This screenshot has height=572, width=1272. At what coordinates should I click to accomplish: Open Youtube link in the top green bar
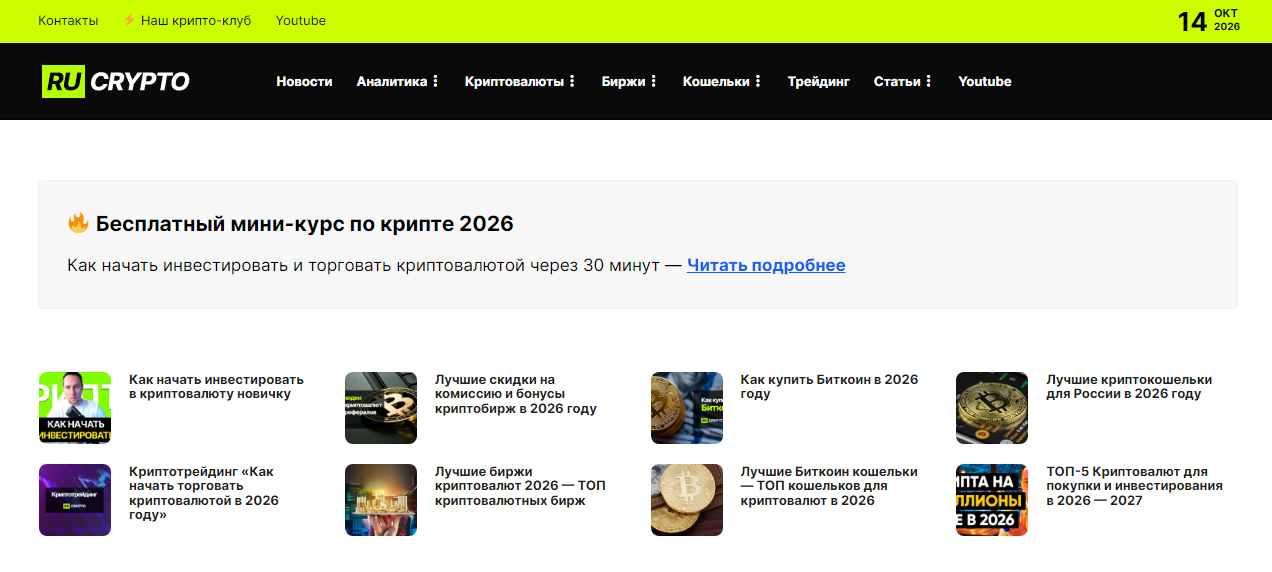click(301, 20)
